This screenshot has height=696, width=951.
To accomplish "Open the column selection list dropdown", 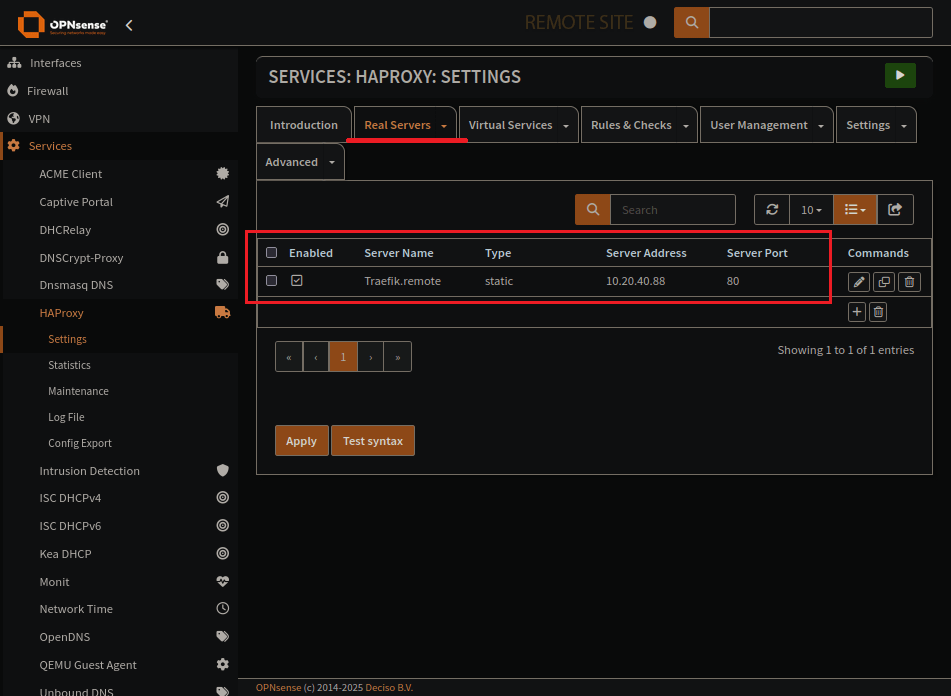I will click(855, 210).
